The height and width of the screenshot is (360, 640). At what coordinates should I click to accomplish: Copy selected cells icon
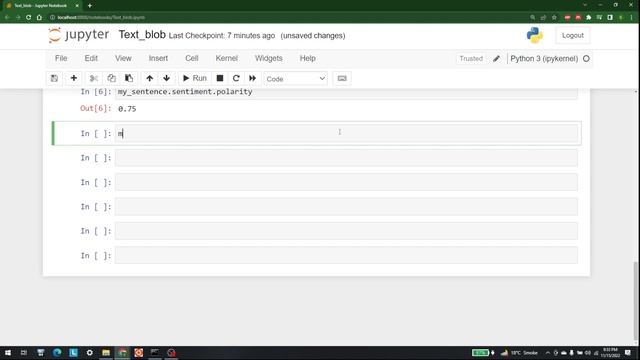pyautogui.click(x=111, y=78)
